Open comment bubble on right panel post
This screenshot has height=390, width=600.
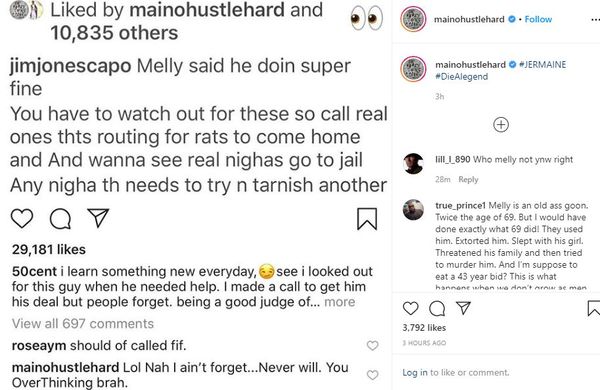click(x=437, y=308)
